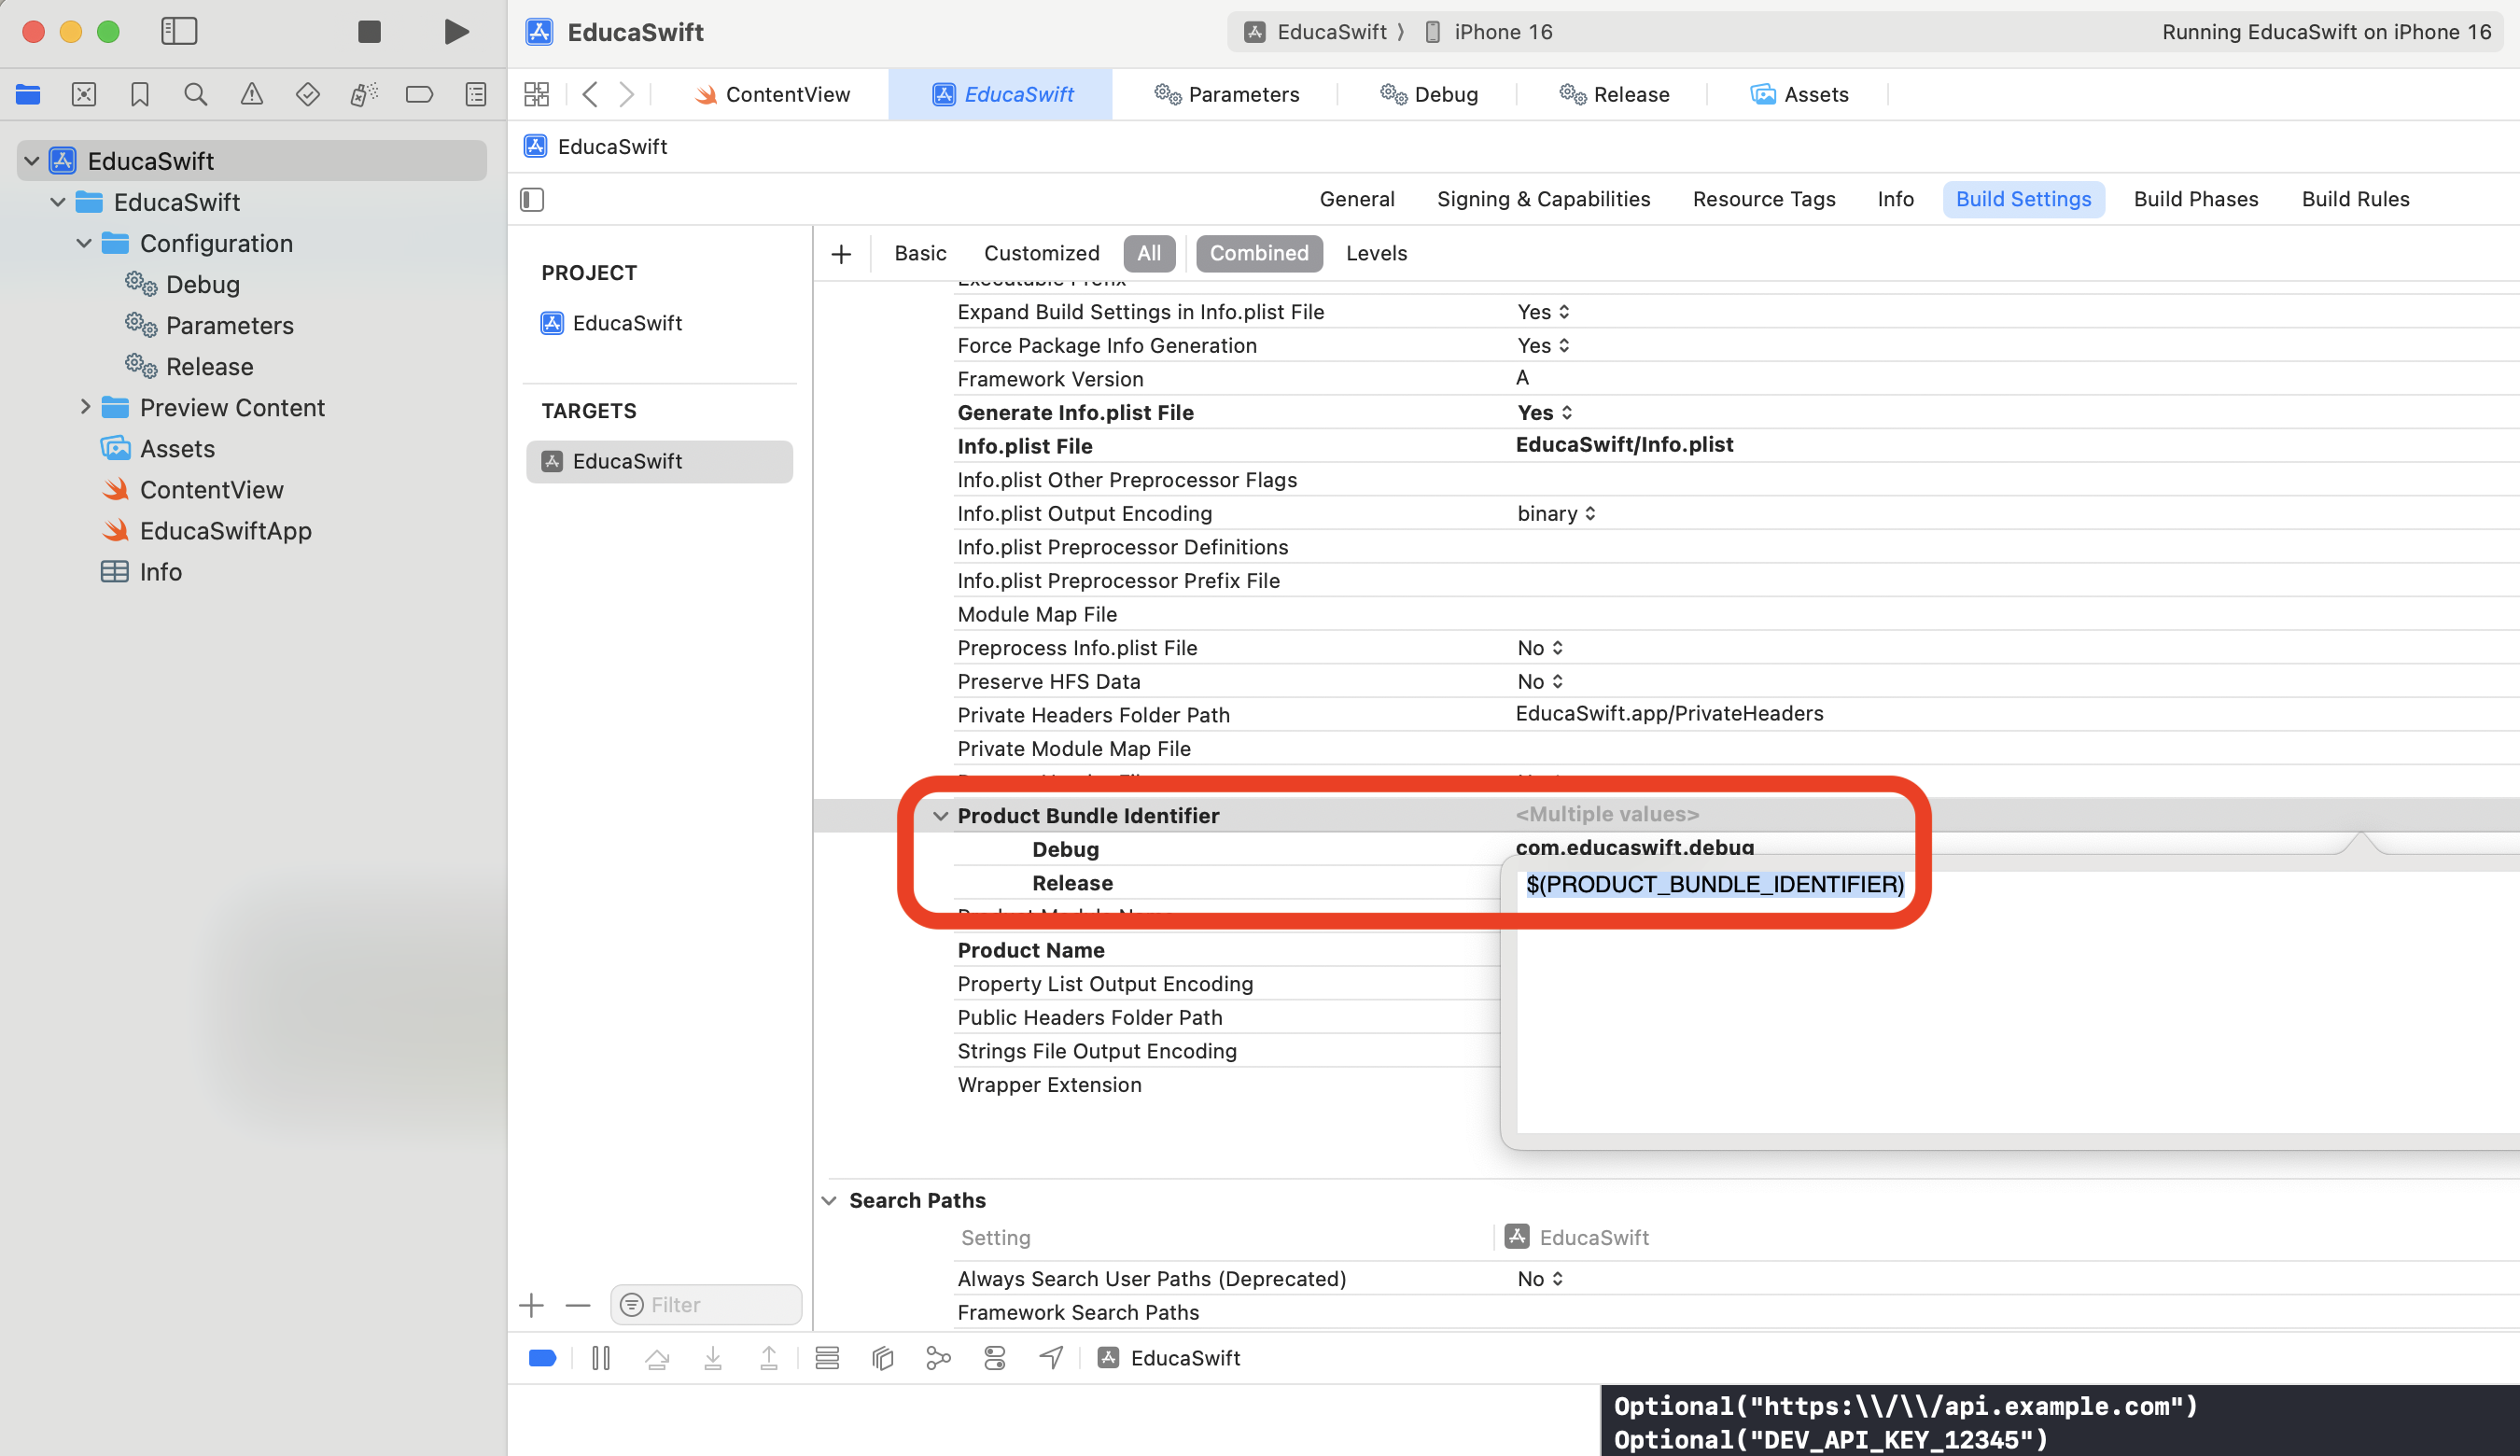Open the Assets catalog in navigator

[158, 449]
